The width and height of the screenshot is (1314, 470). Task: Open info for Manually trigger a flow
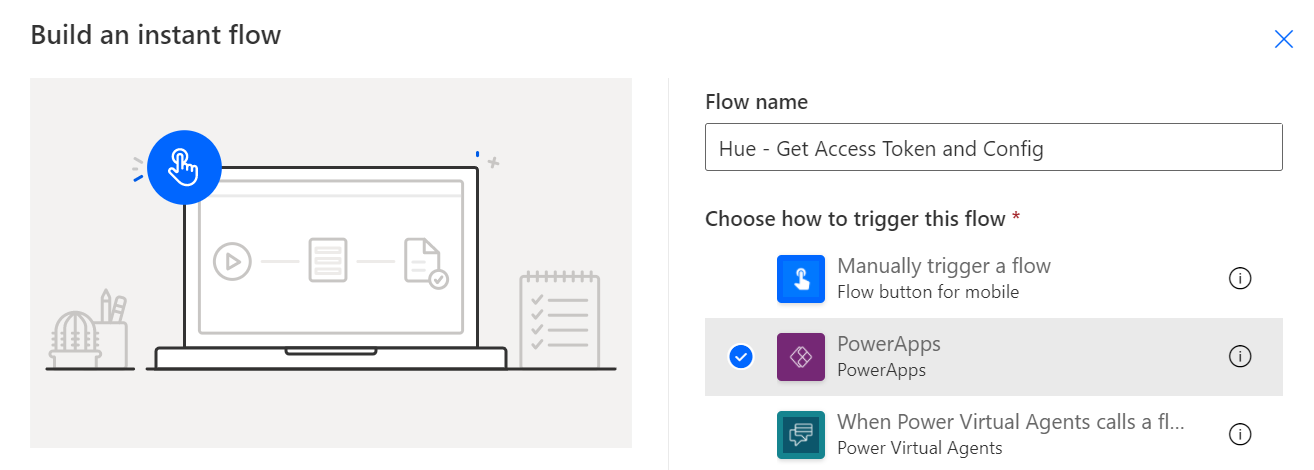click(x=1240, y=279)
